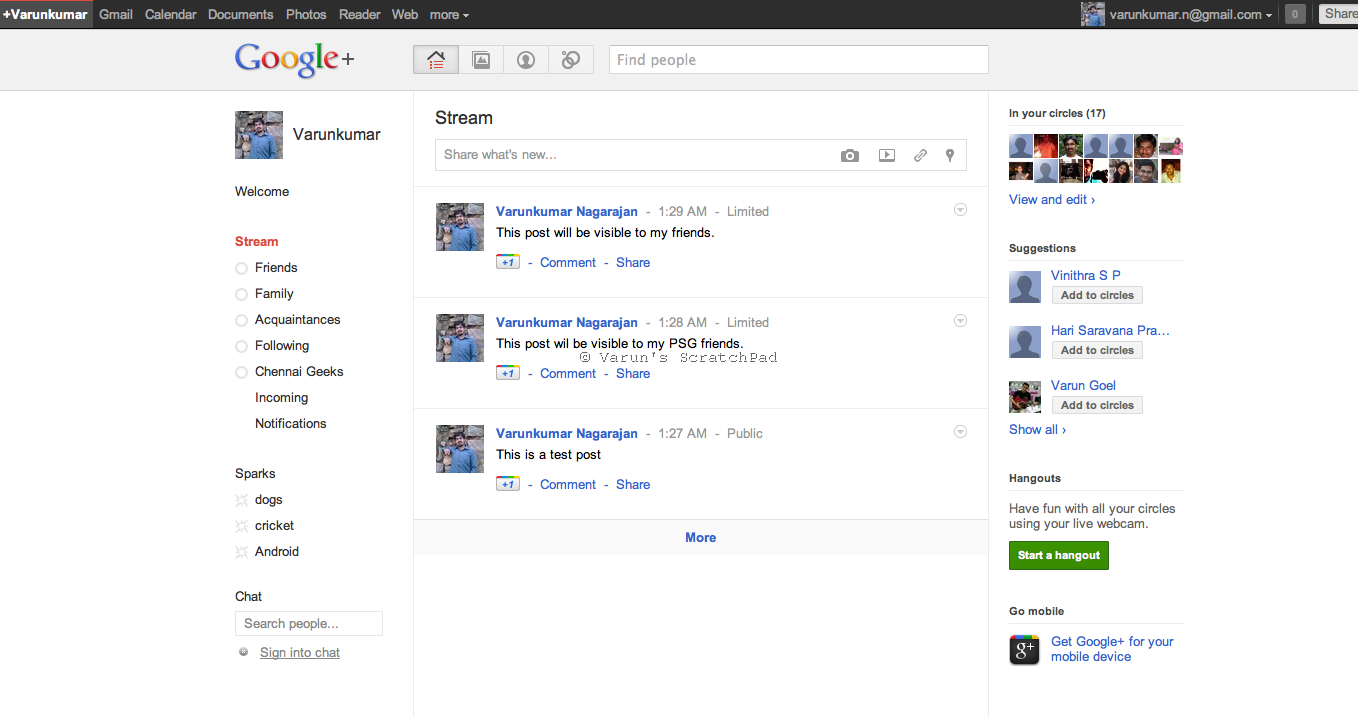
Task: Click the Android spark icon
Action: point(241,552)
